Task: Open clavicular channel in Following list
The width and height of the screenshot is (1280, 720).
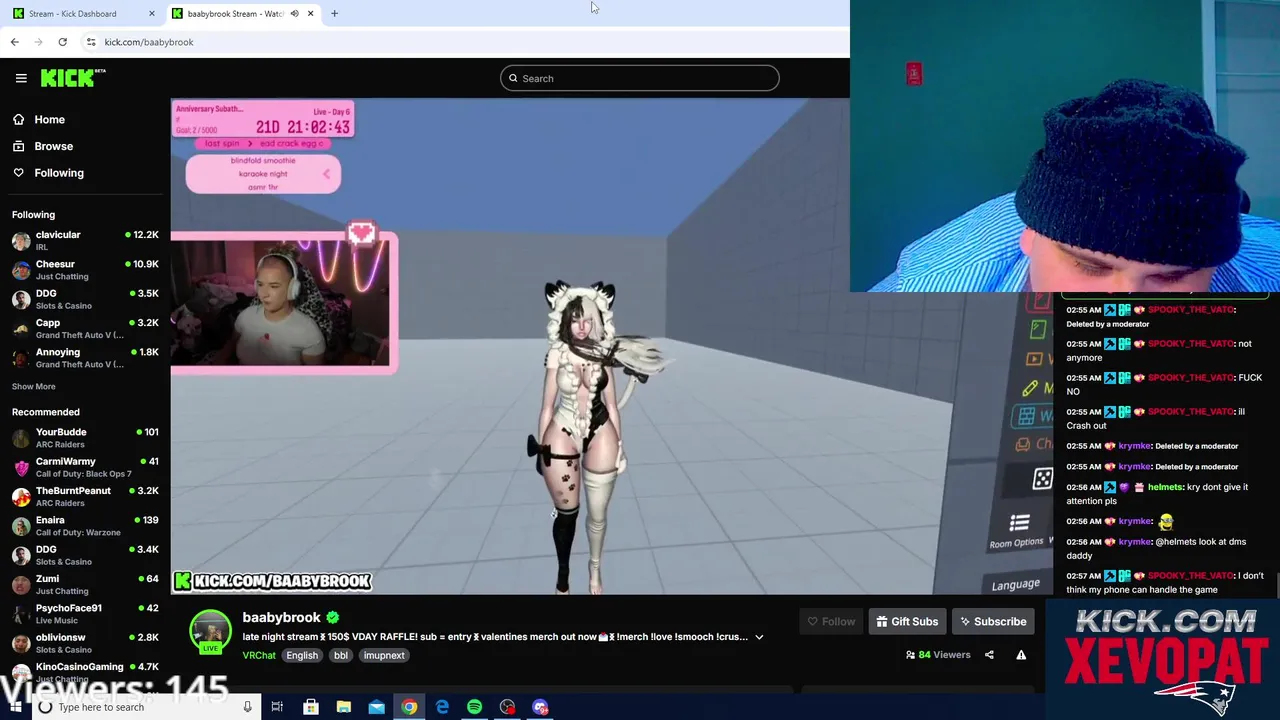Action: coord(85,240)
